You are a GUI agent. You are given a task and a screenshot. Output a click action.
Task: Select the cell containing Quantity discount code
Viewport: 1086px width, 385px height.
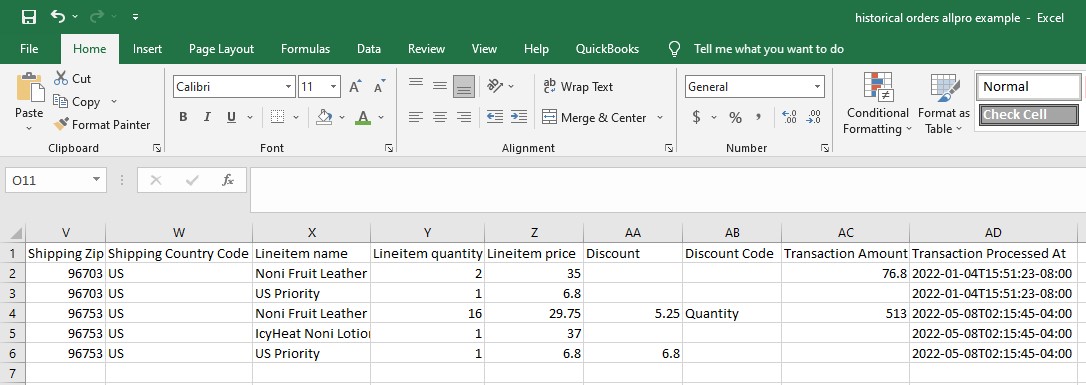click(x=732, y=314)
